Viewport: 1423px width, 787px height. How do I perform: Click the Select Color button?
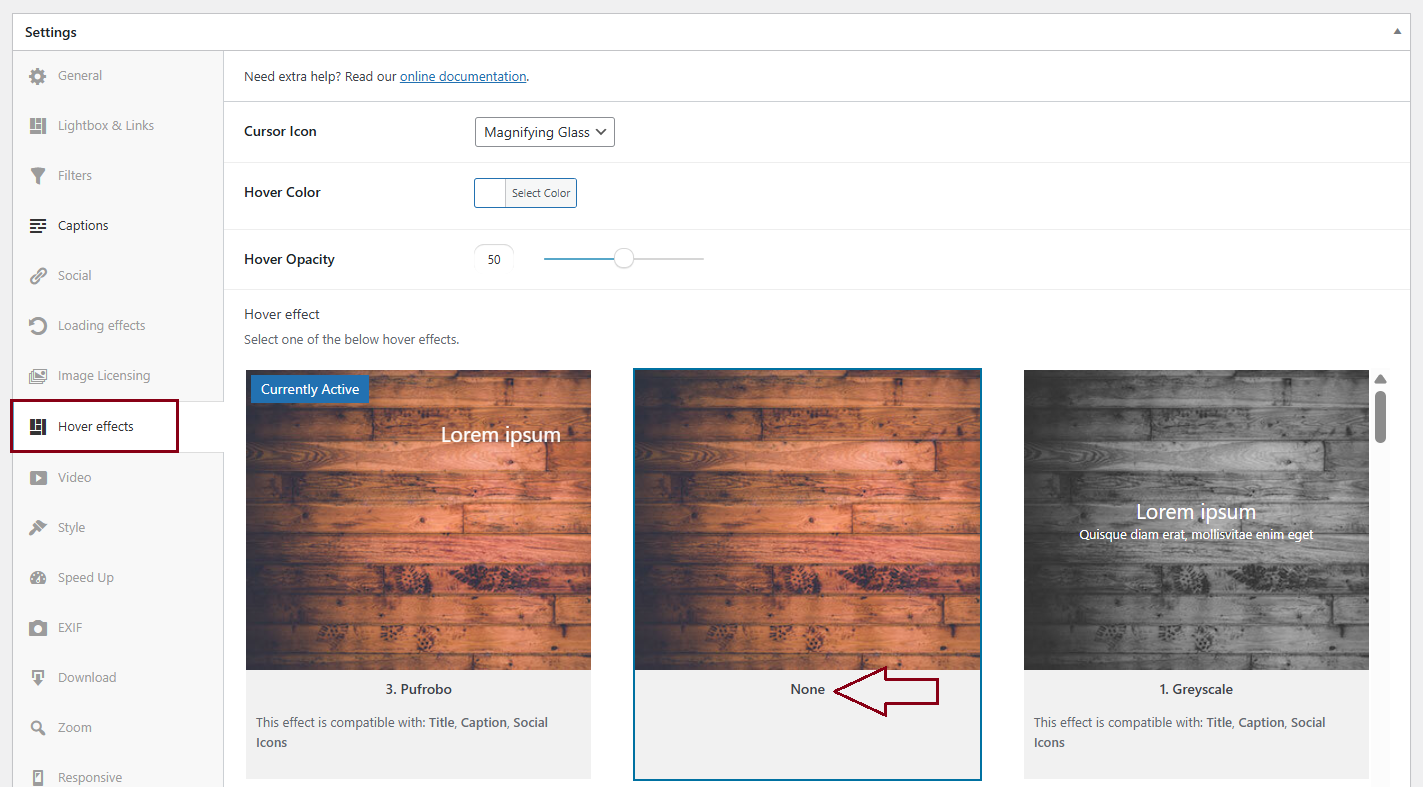pos(540,193)
